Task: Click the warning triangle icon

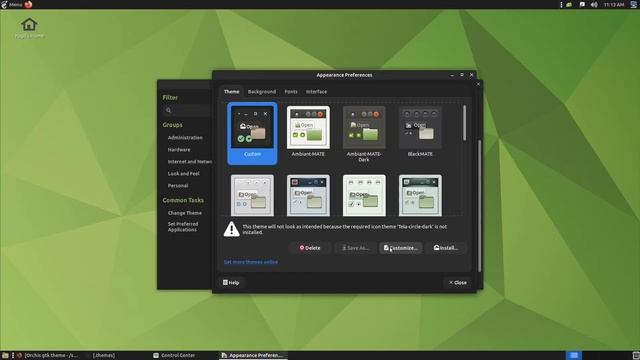Action: 231,229
